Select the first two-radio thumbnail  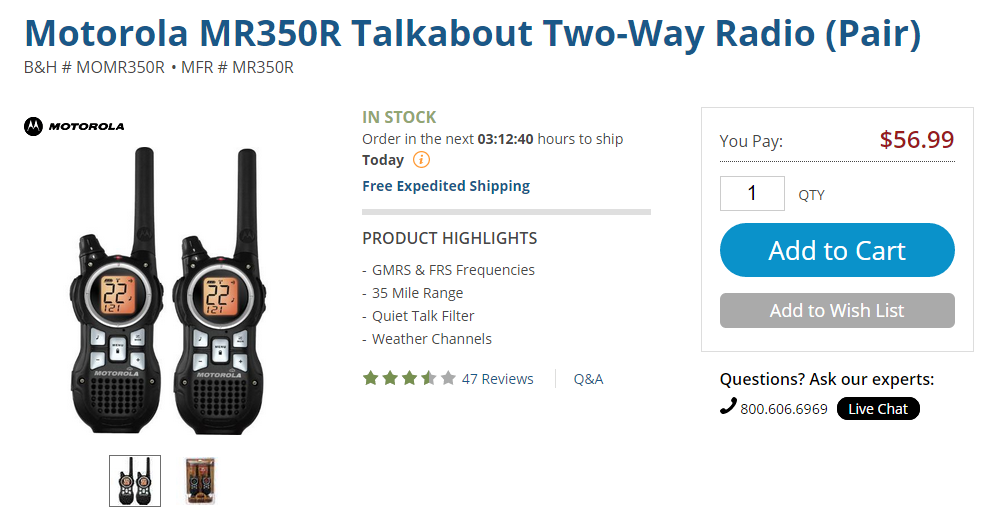click(135, 480)
